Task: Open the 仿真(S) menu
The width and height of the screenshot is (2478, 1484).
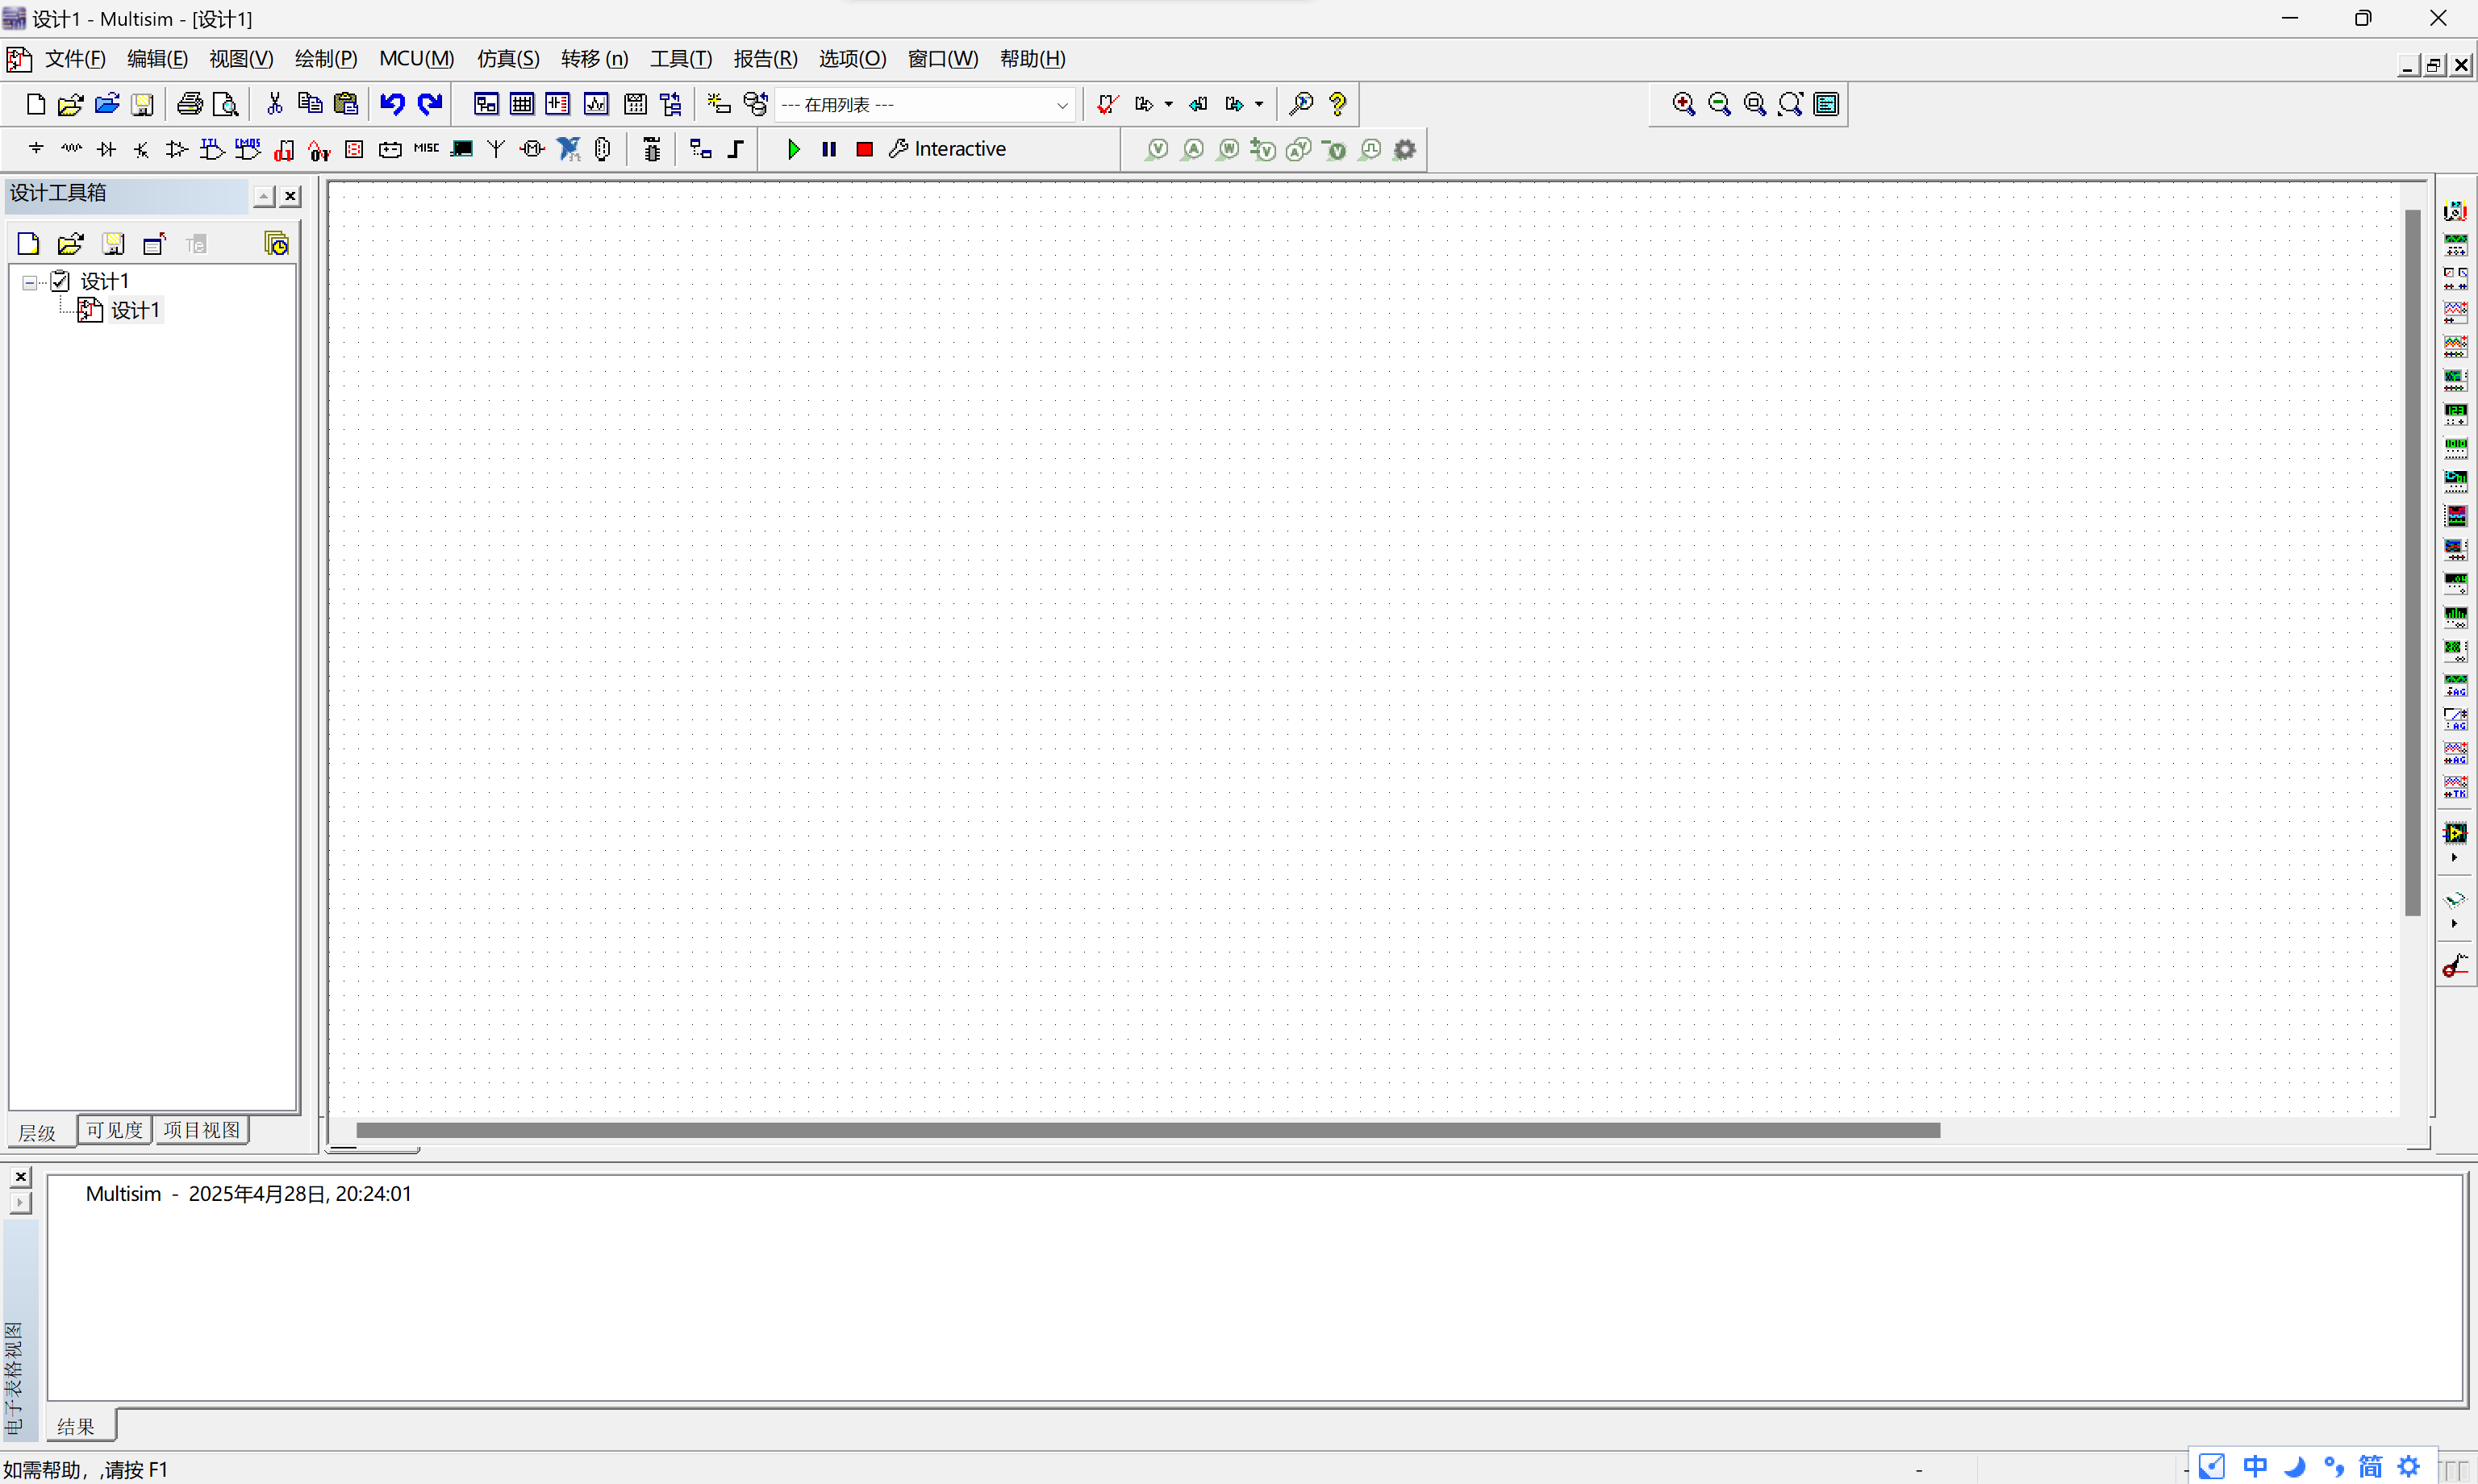Action: 507,59
